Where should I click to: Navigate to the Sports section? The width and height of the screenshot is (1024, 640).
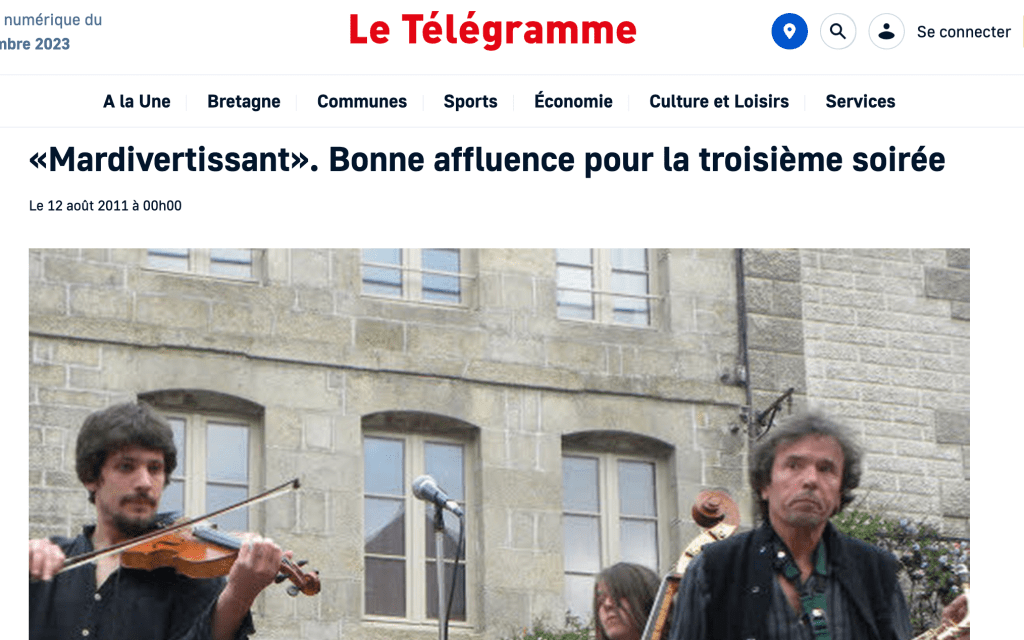click(x=470, y=102)
